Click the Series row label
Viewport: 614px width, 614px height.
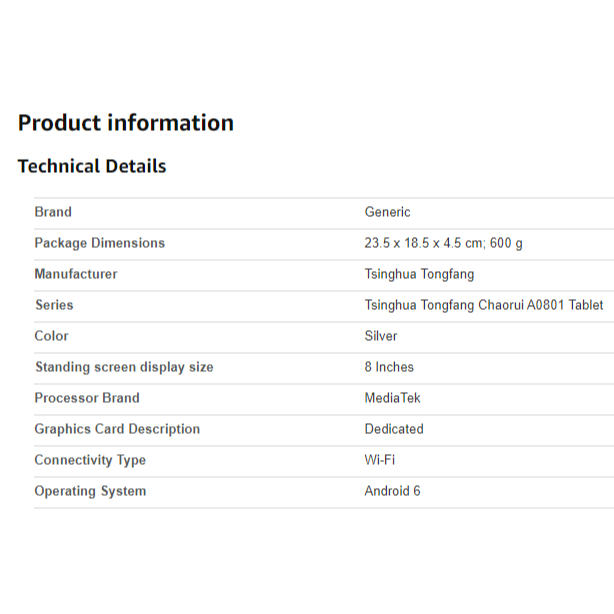click(54, 305)
